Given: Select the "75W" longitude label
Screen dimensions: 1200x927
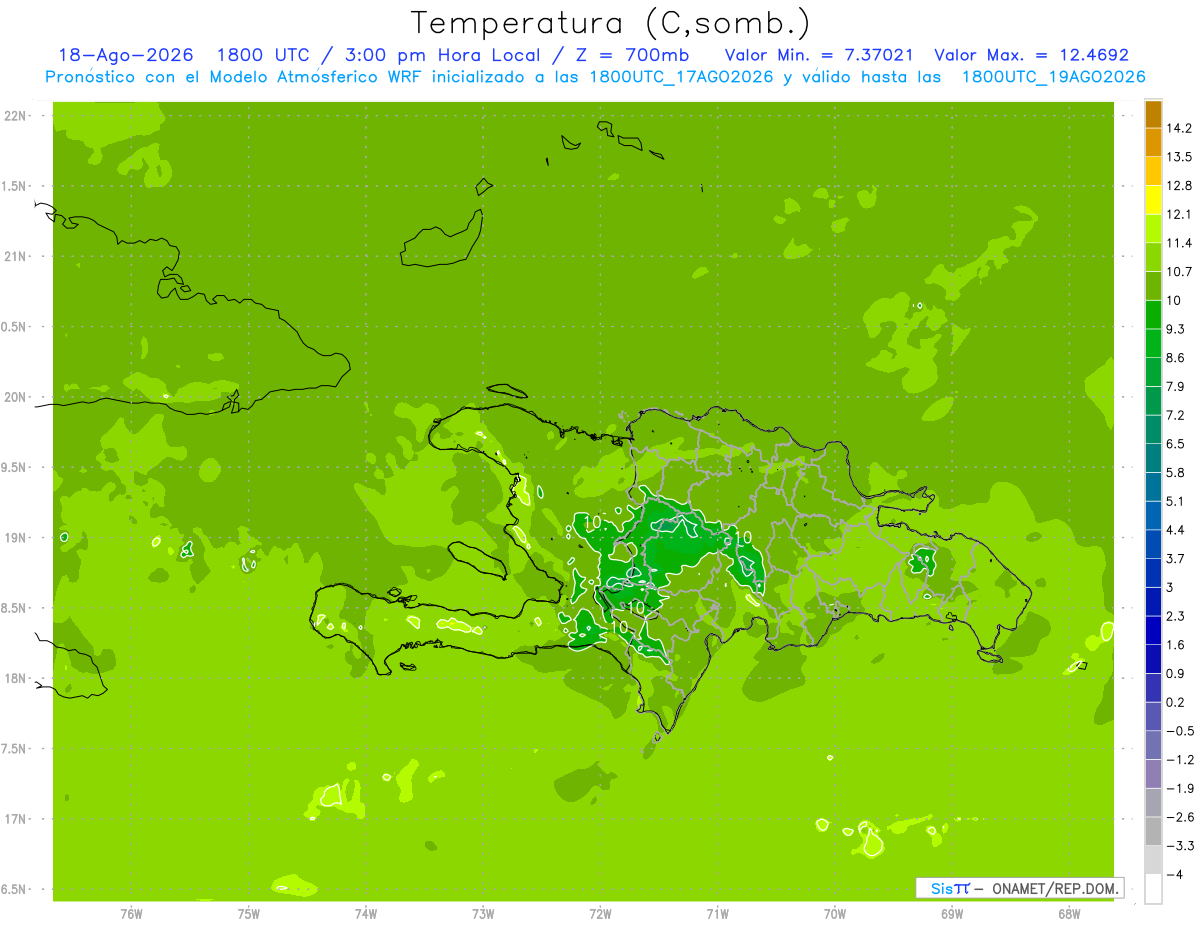Looking at the screenshot, I should [248, 913].
